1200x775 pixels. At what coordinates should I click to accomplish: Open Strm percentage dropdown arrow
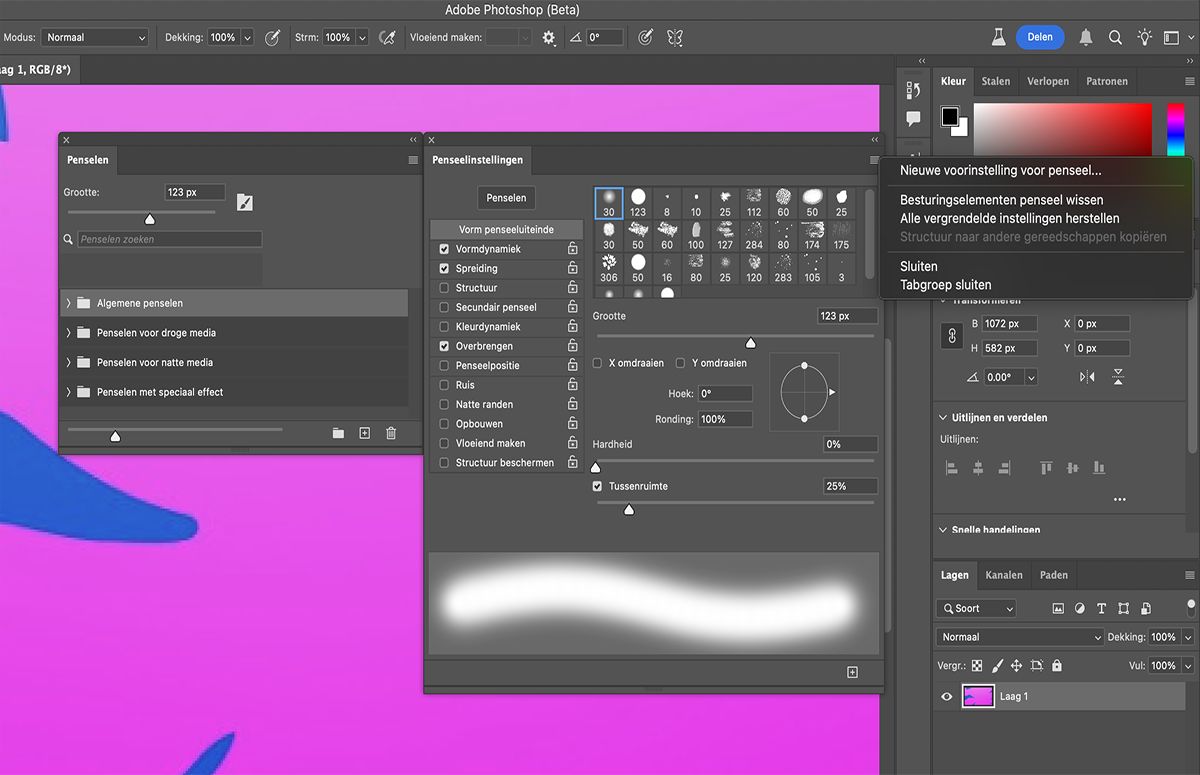[362, 37]
